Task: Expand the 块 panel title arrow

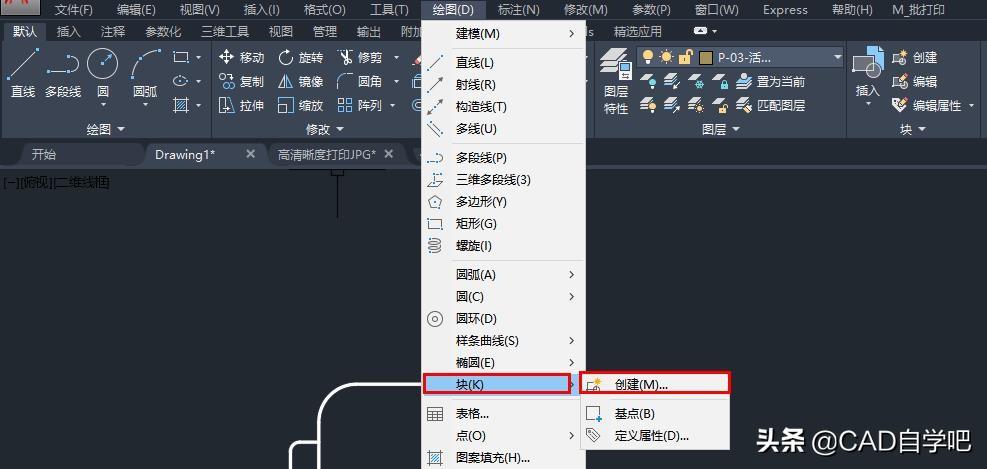Action: 922,129
